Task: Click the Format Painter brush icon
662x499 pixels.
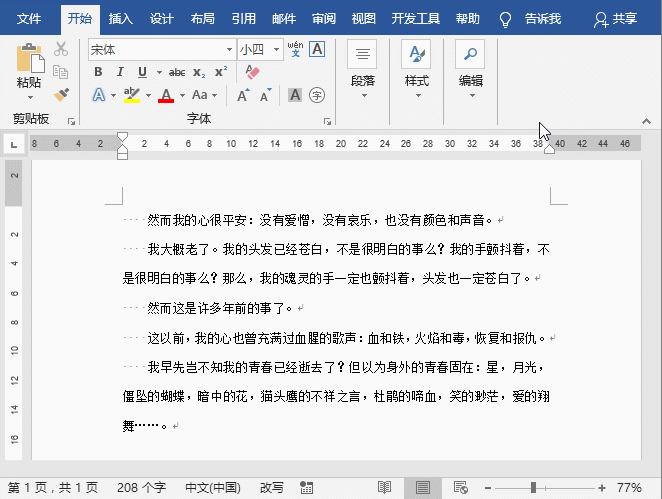Action: (x=61, y=94)
